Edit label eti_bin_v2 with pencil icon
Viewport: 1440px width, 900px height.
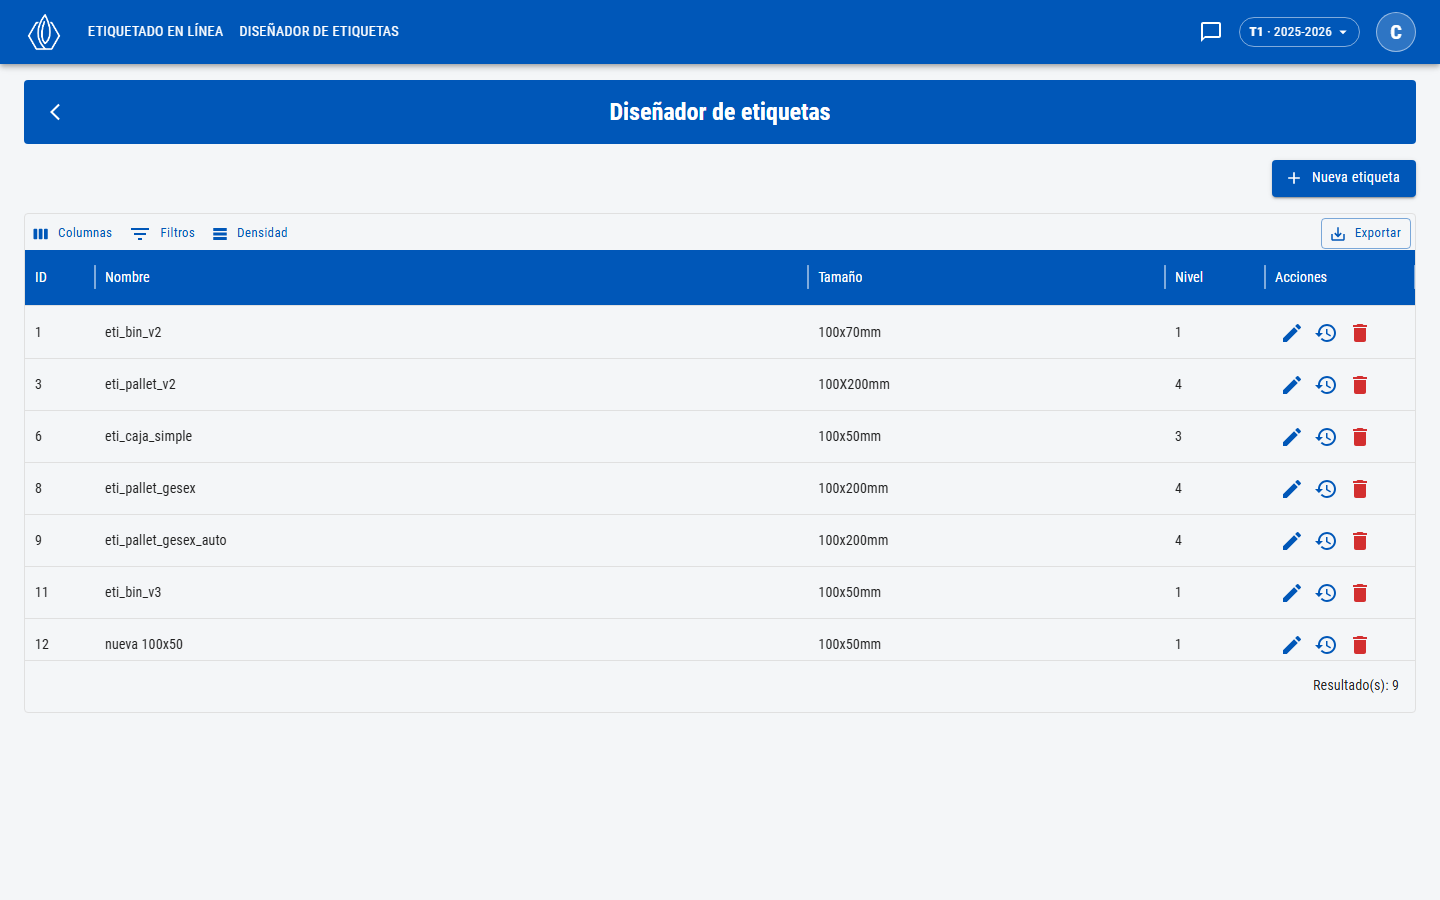coord(1292,333)
